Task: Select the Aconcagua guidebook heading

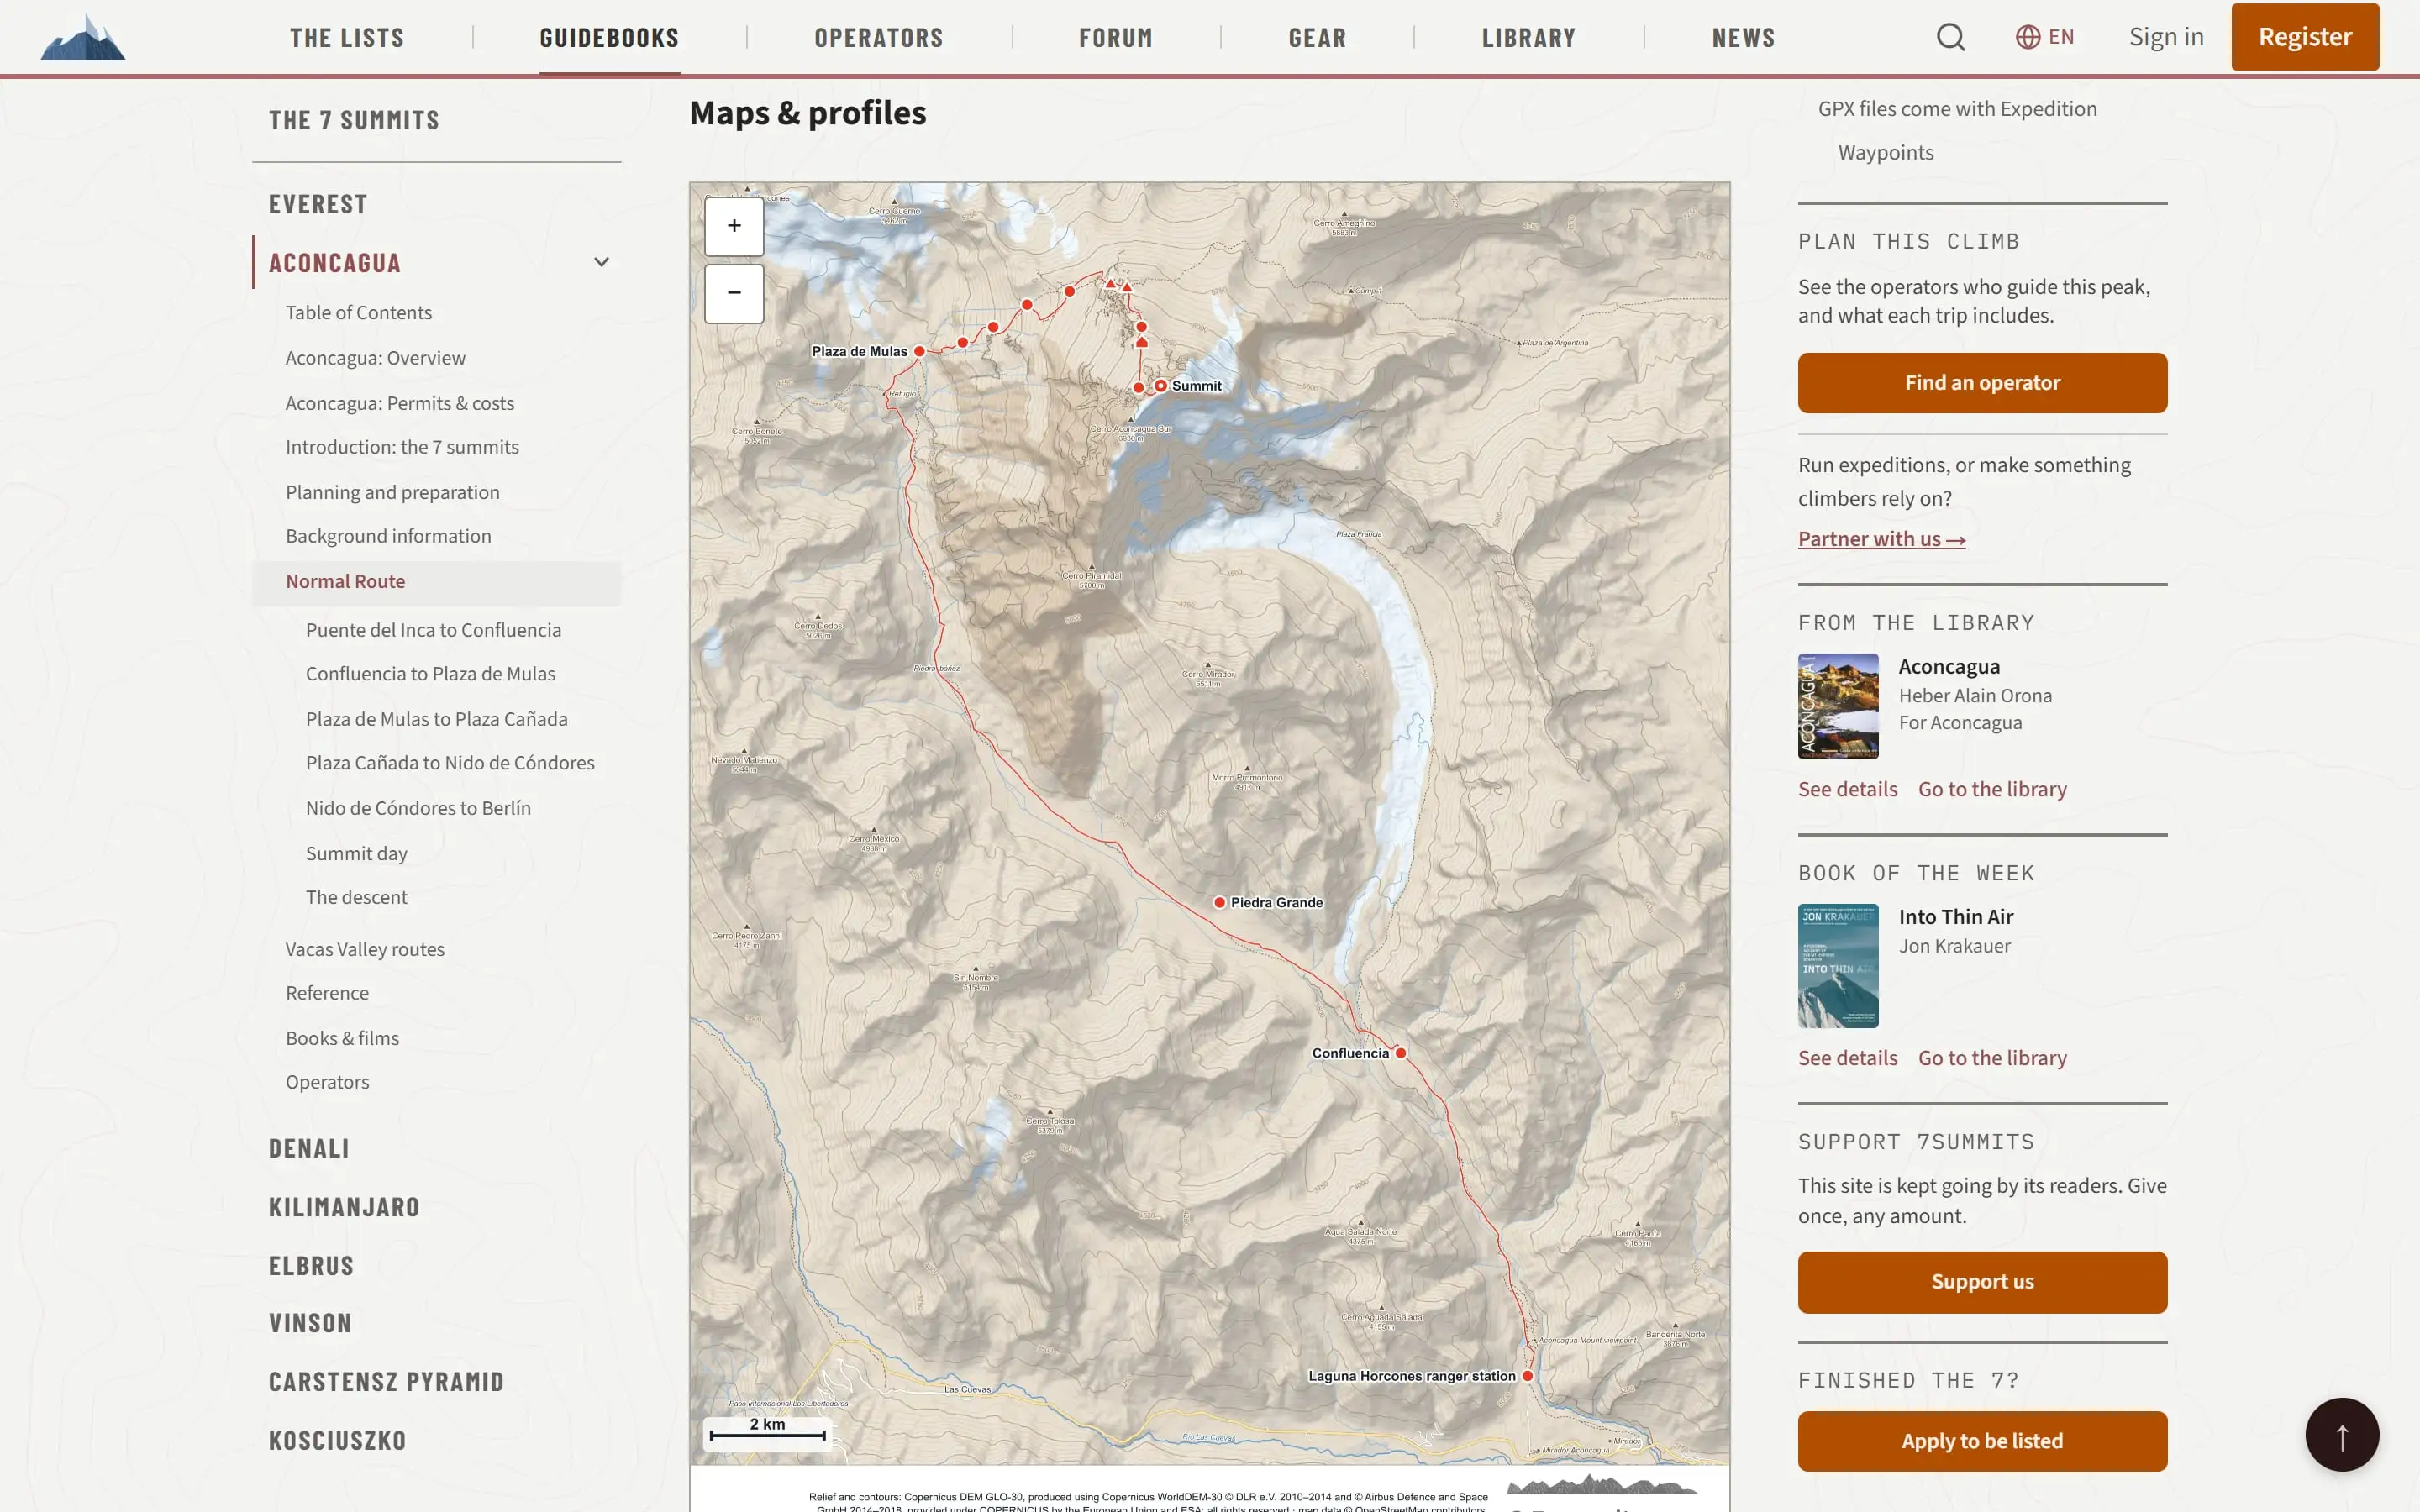Action: (334, 263)
